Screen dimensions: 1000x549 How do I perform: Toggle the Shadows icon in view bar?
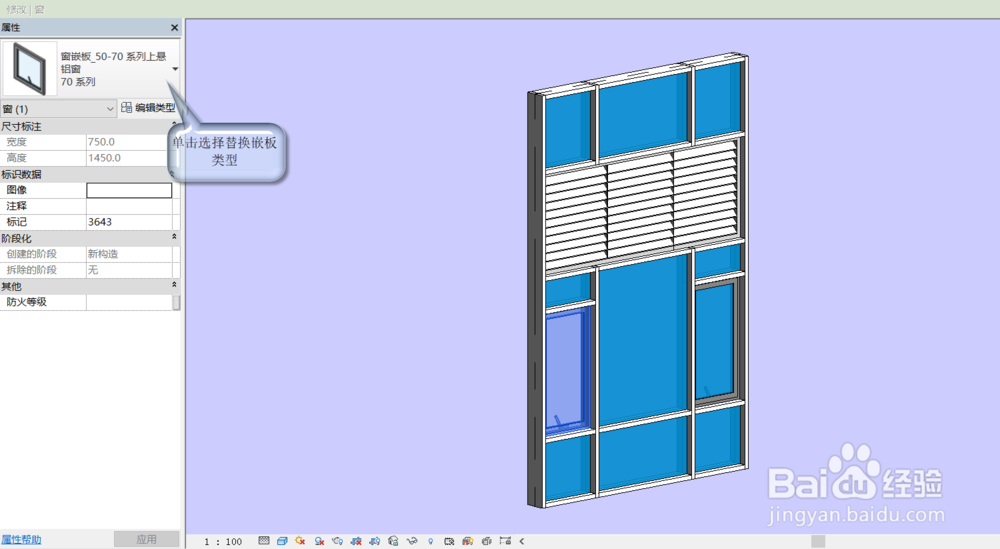pos(319,541)
